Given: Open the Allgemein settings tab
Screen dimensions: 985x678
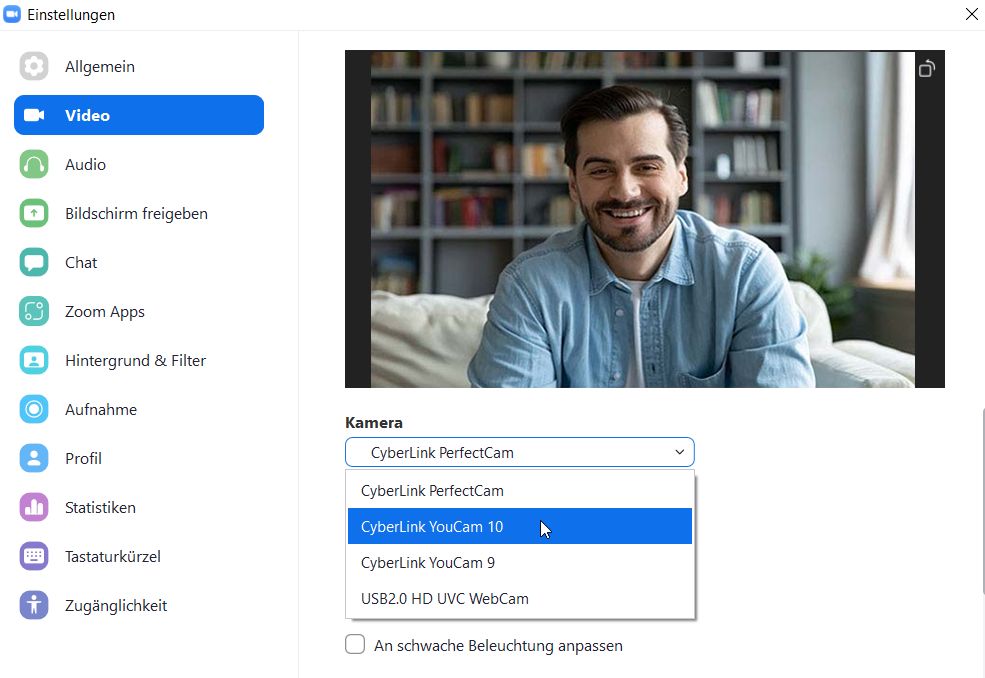Looking at the screenshot, I should [139, 66].
